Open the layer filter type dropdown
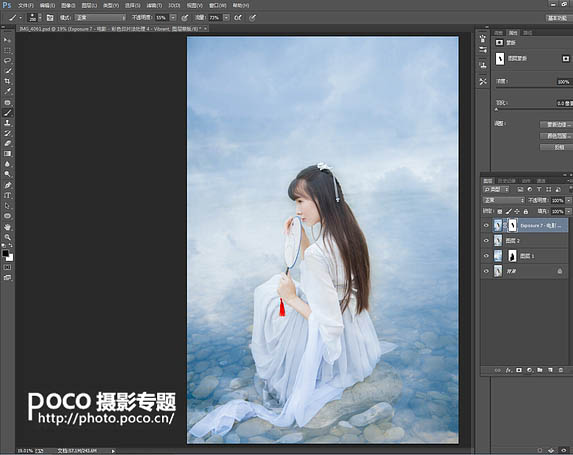The height and width of the screenshot is (455, 573). tap(496, 189)
